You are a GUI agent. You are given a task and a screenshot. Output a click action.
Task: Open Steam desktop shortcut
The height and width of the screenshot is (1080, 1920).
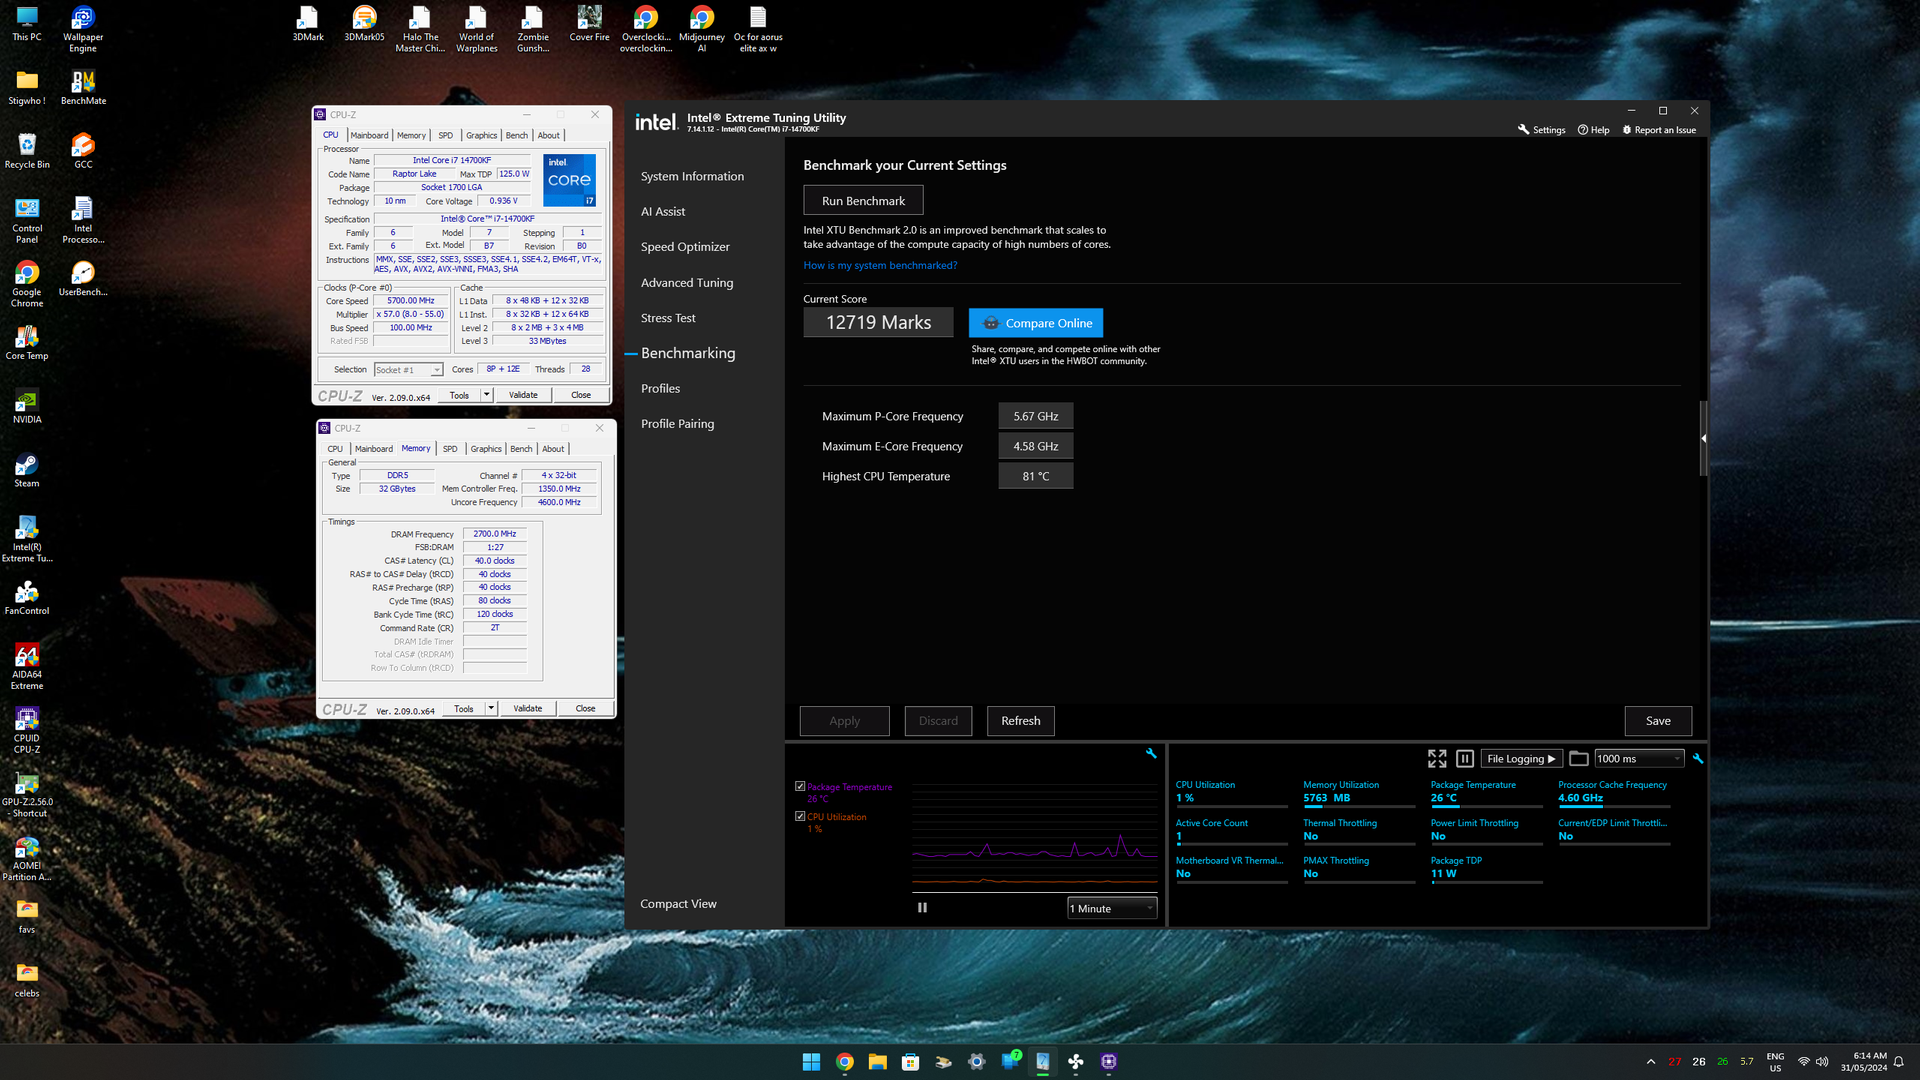point(27,471)
